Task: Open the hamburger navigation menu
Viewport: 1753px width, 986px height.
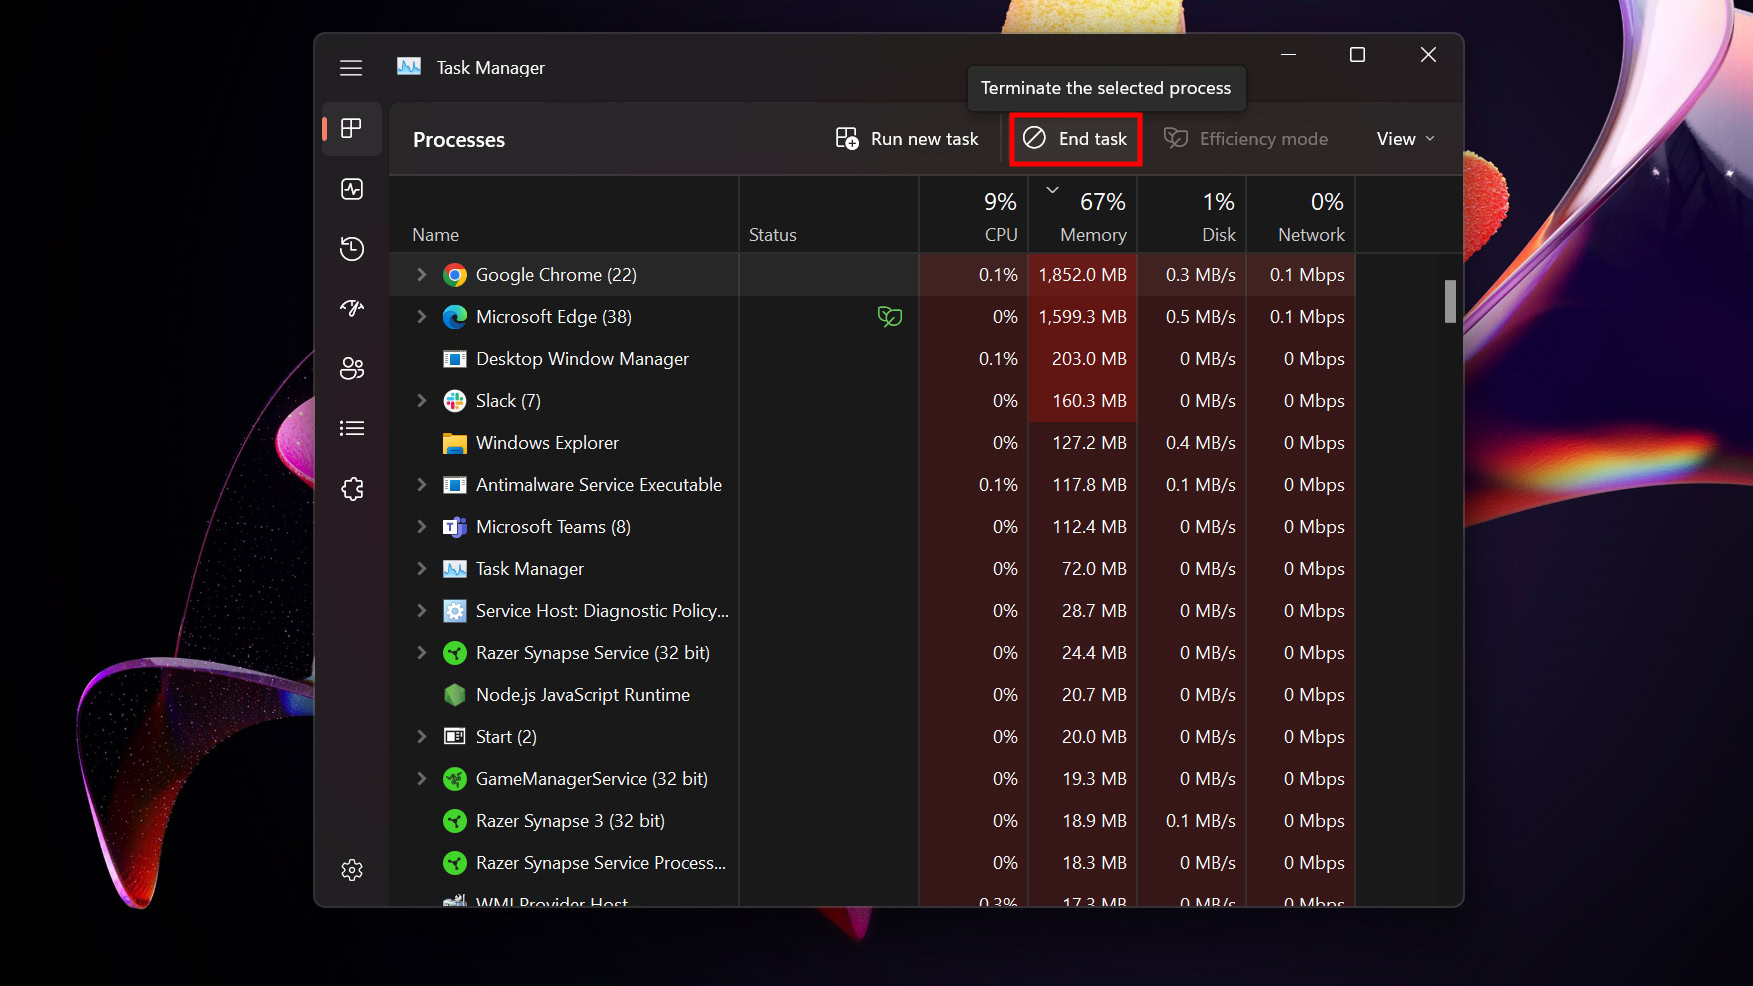Action: click(351, 68)
